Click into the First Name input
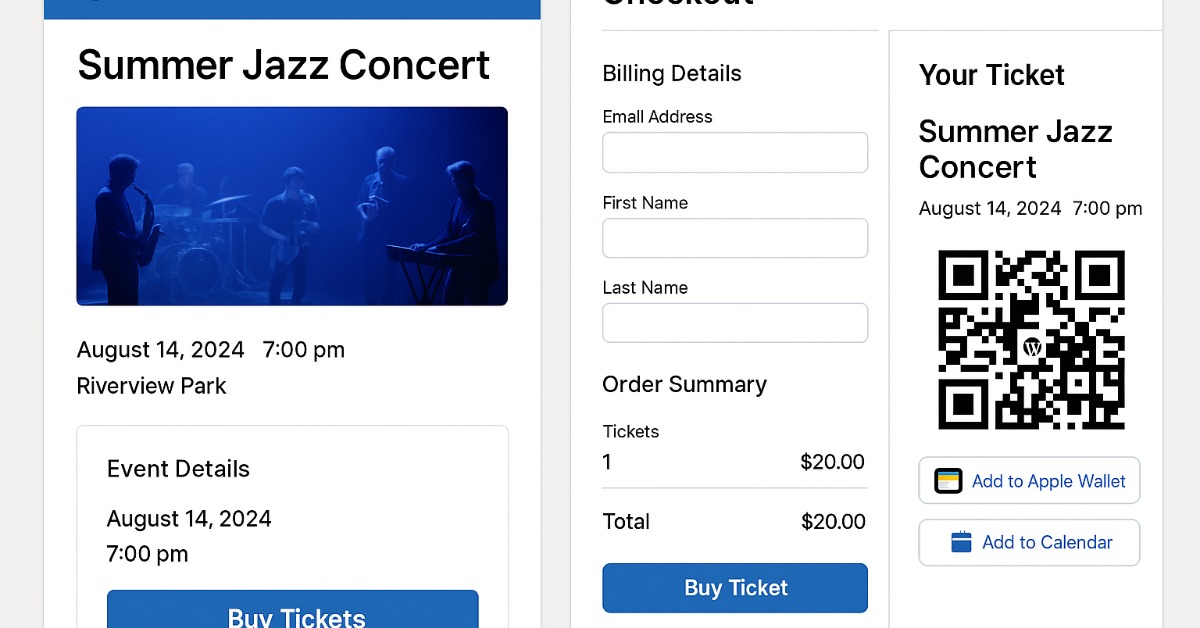1200x628 pixels. click(x=735, y=238)
